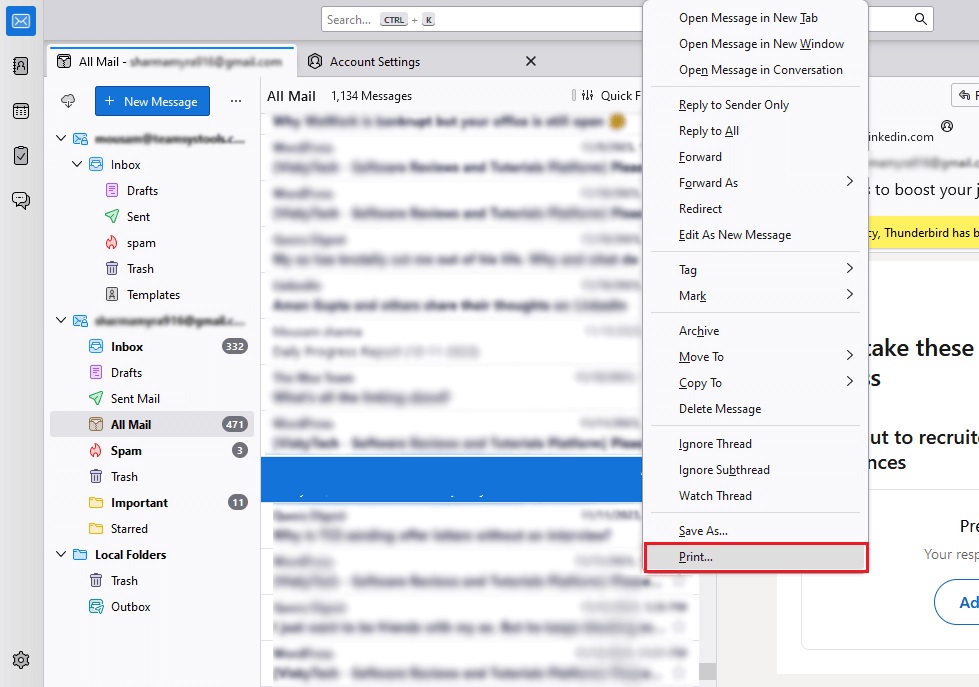Screen dimensions: 979x687
Task: Choose Edit As New Message
Action: [755, 235]
